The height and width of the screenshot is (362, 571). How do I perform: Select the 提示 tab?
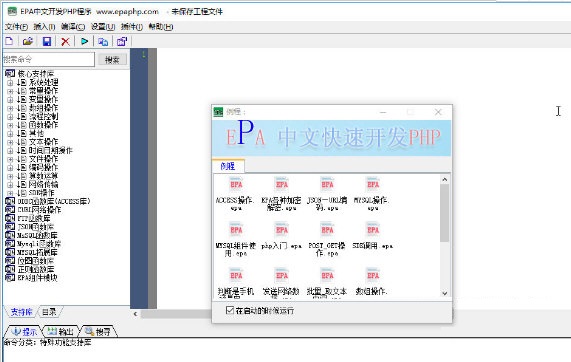[24, 331]
